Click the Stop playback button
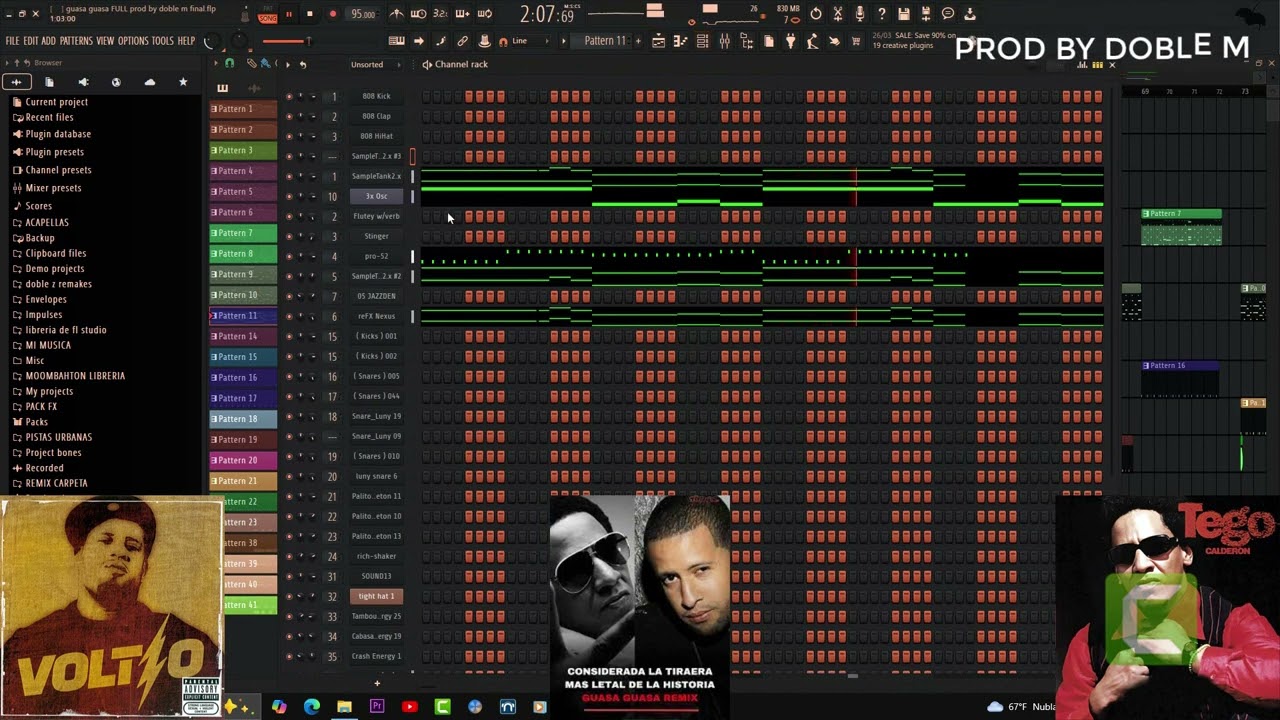 (310, 14)
